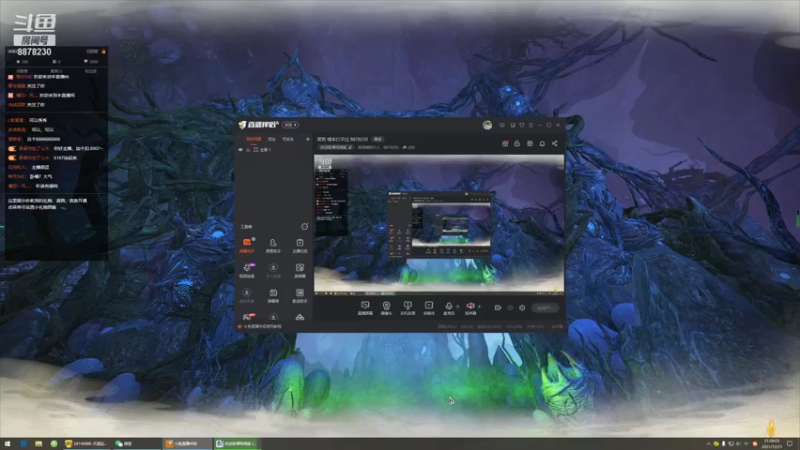Click the start streaming button
The width and height of the screenshot is (800, 450).
[544, 308]
